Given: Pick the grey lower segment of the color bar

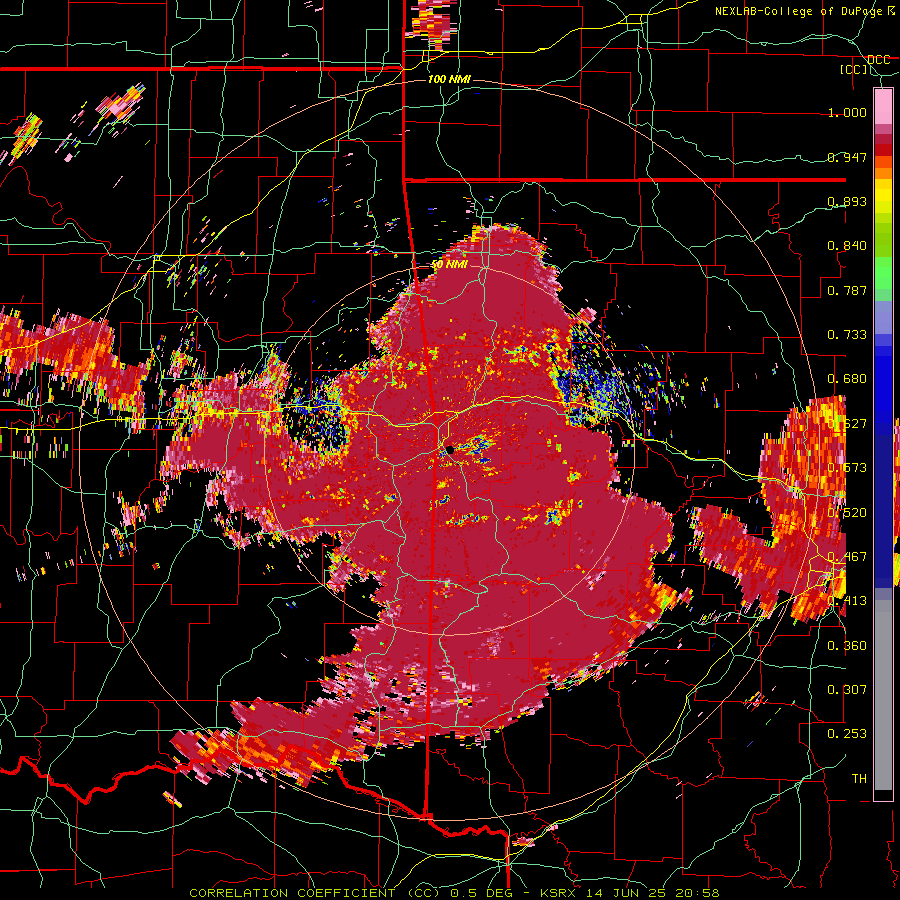Looking at the screenshot, I should coord(883,695).
